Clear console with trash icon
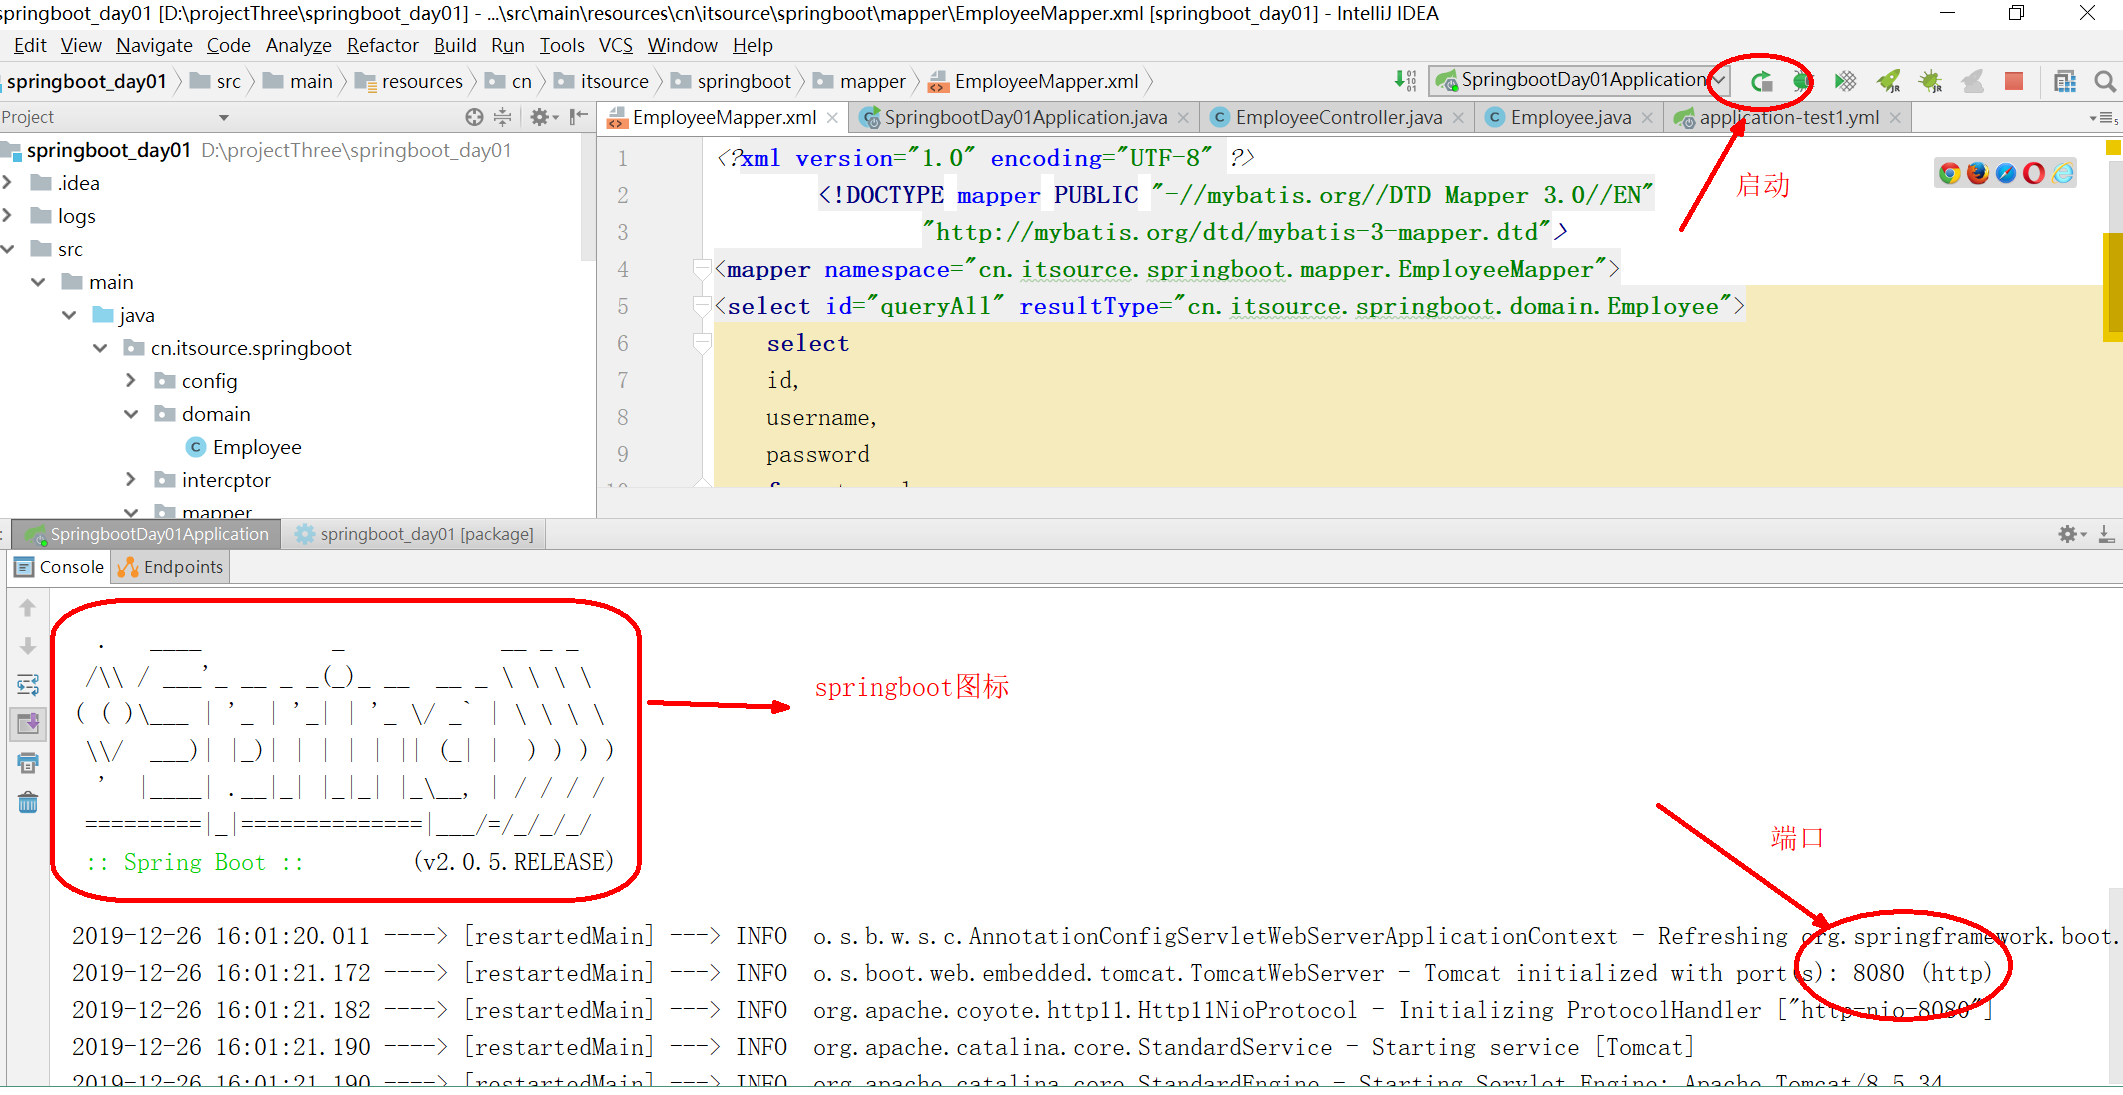 [x=28, y=803]
